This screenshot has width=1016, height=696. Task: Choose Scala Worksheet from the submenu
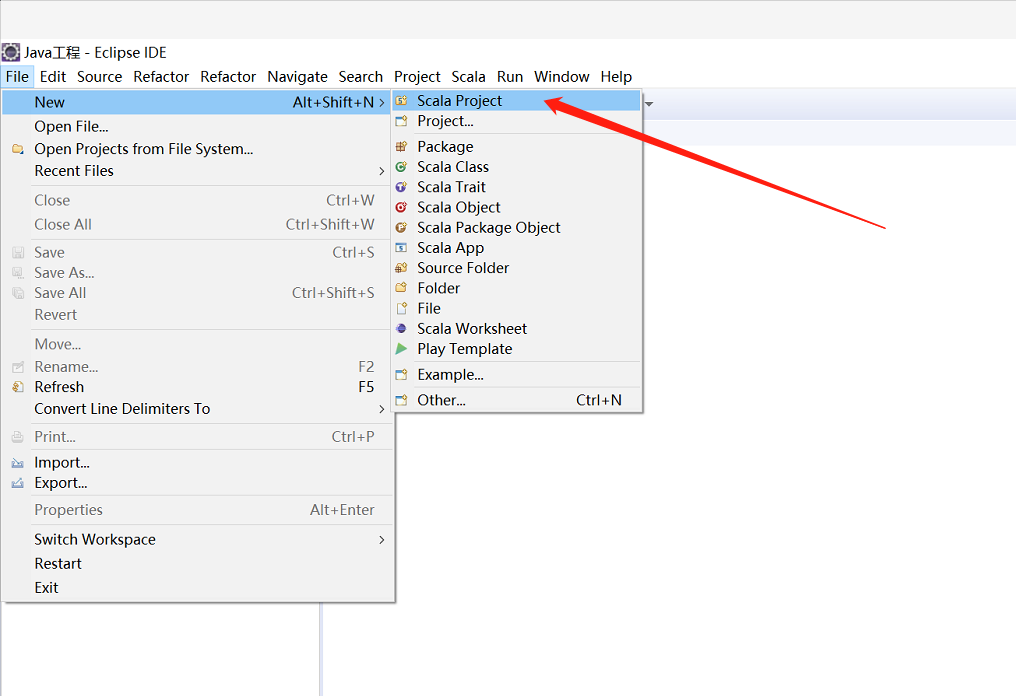pyautogui.click(x=516, y=329)
